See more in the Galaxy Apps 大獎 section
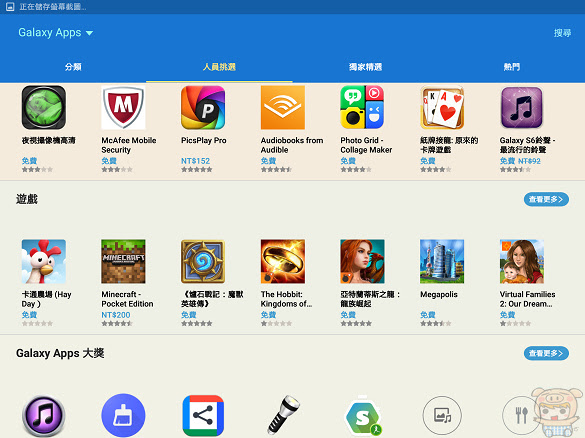The width and height of the screenshot is (585, 438). click(x=546, y=353)
